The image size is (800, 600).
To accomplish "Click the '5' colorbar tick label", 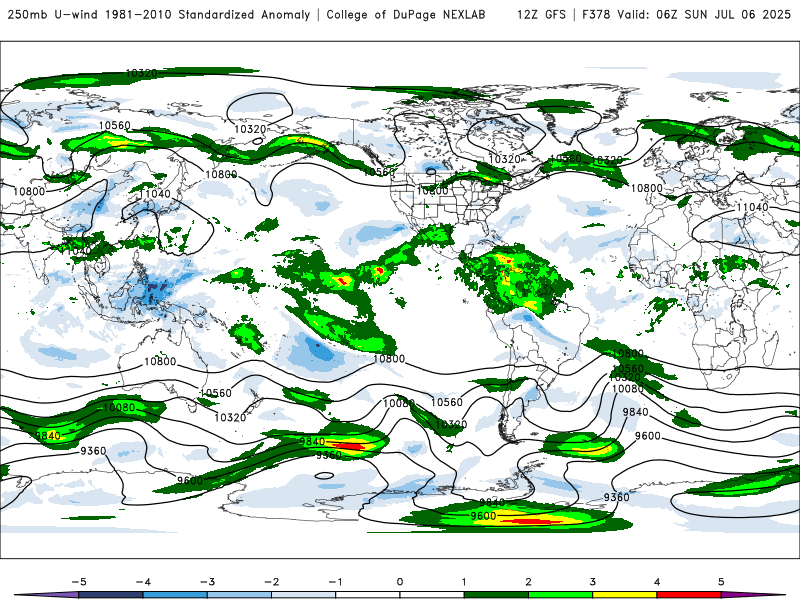I will (x=721, y=582).
